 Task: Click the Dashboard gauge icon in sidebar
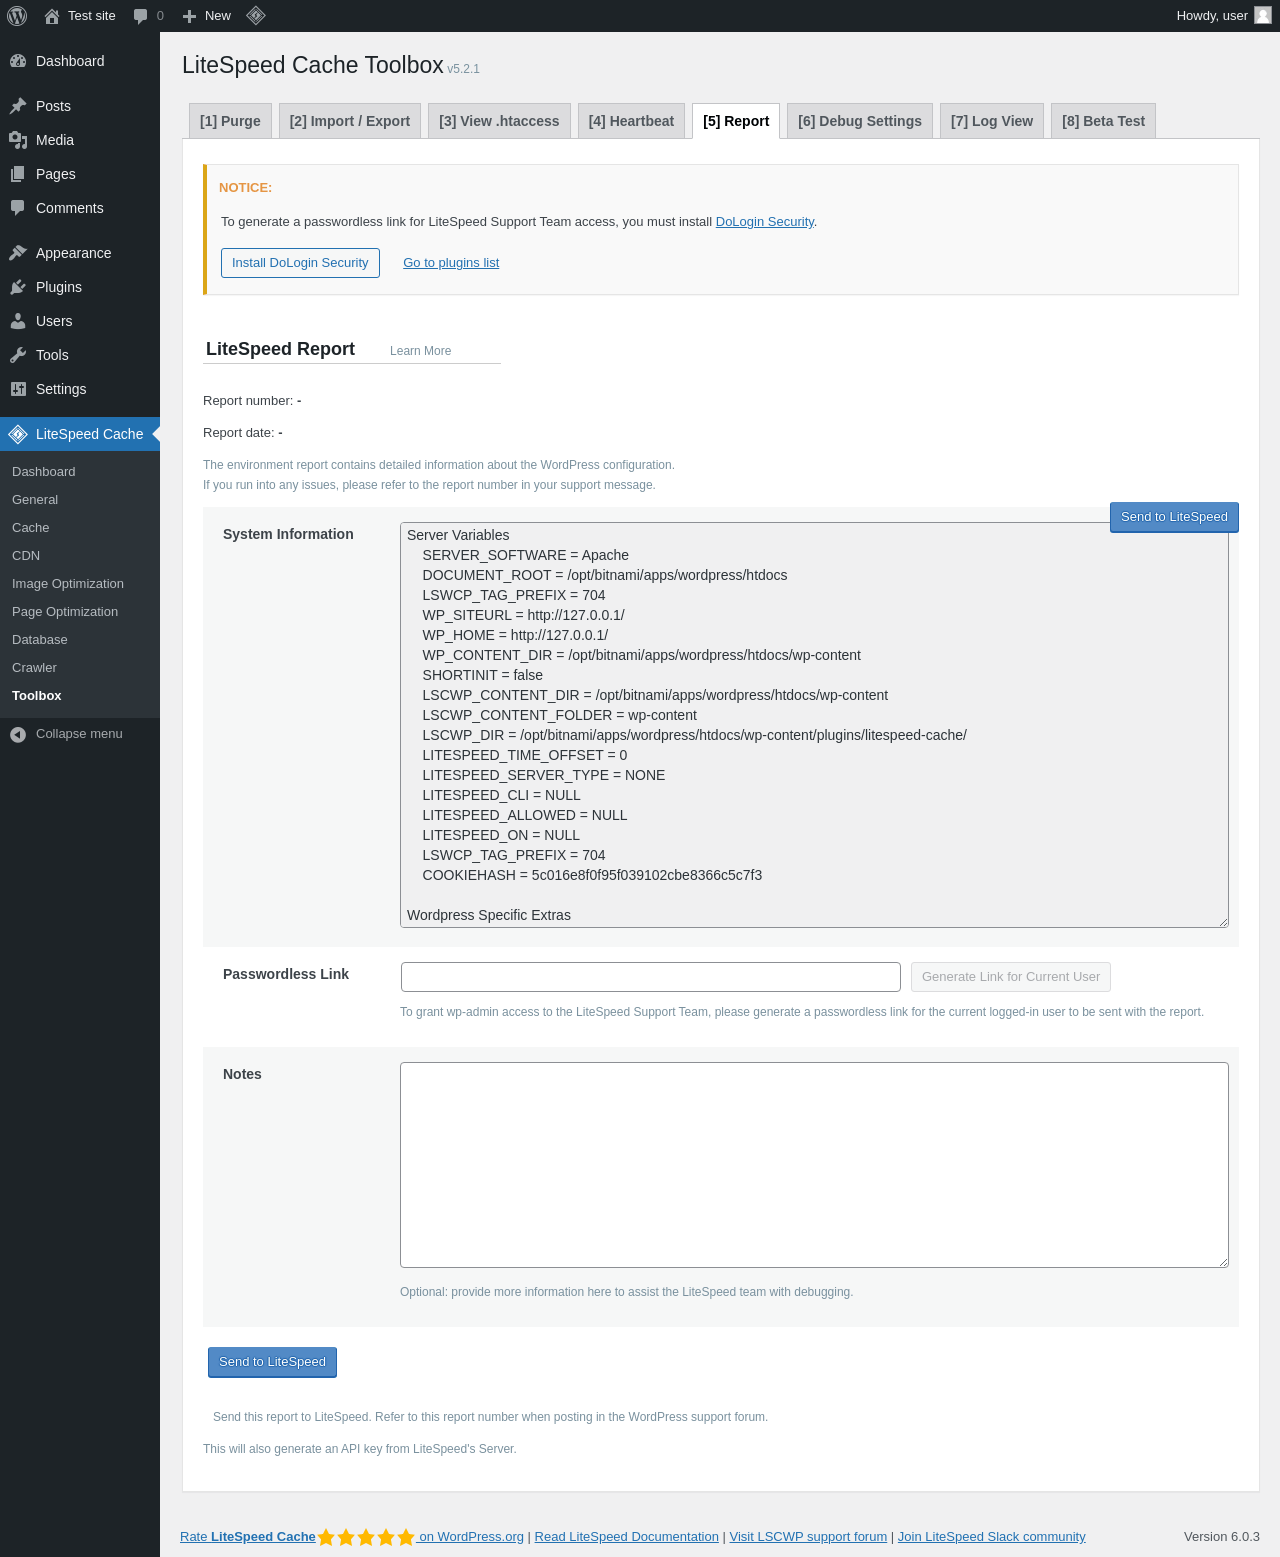pyautogui.click(x=18, y=61)
